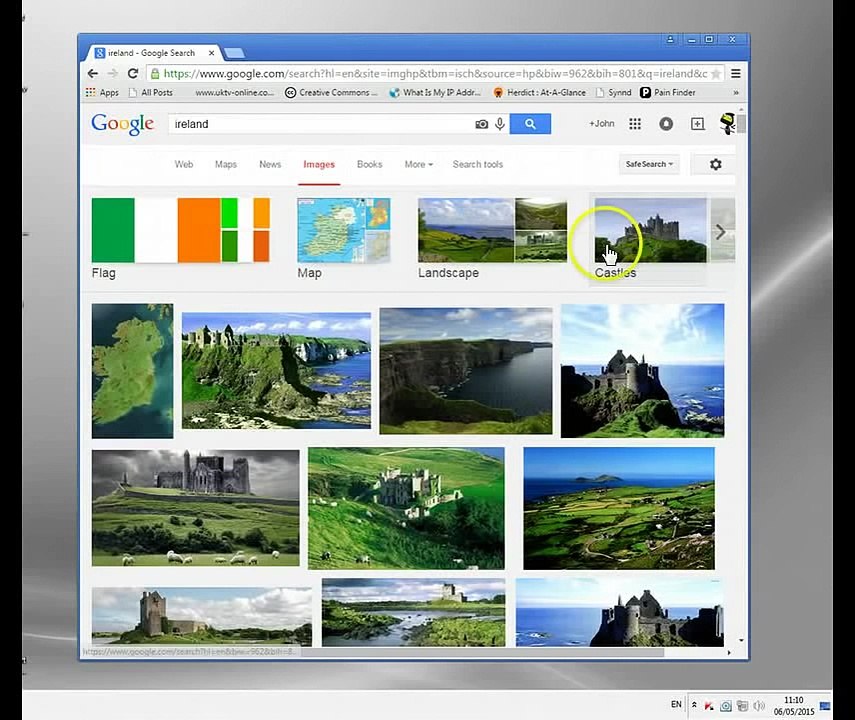855x720 pixels.
Task: Open the satellite map of Ireland image
Action: pos(133,371)
